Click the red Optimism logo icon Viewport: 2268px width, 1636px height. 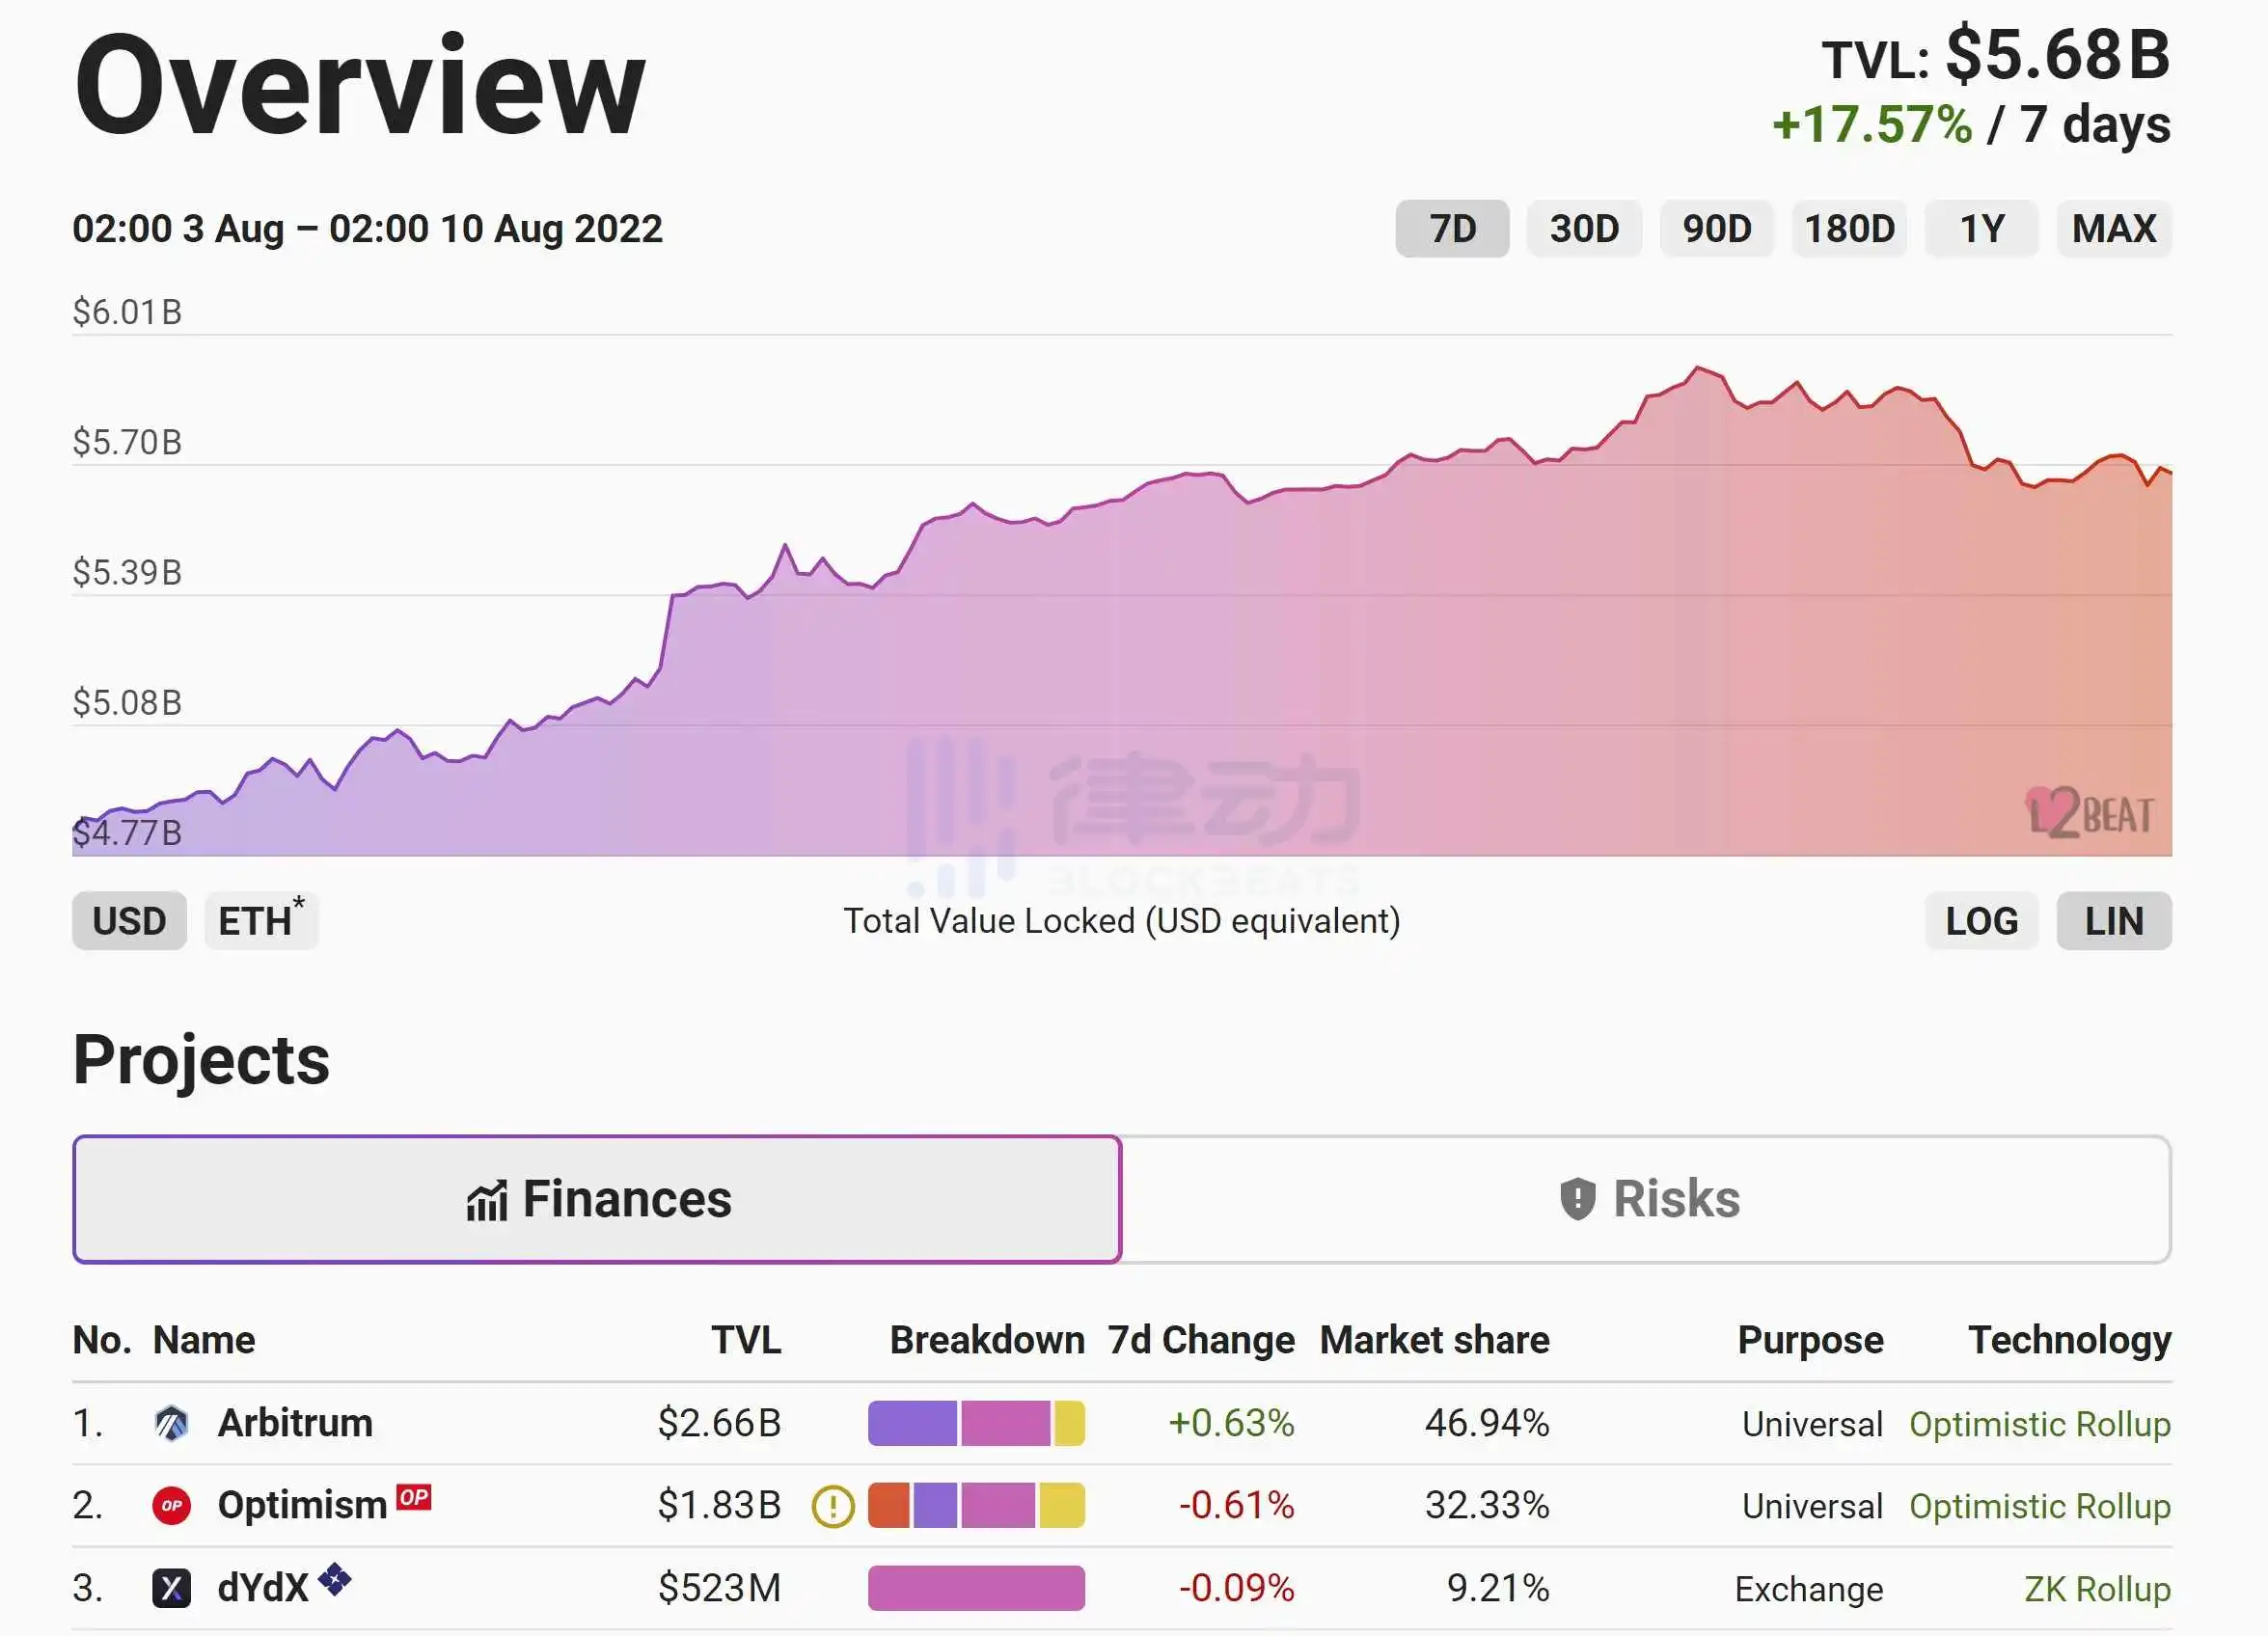pyautogui.click(x=171, y=1506)
